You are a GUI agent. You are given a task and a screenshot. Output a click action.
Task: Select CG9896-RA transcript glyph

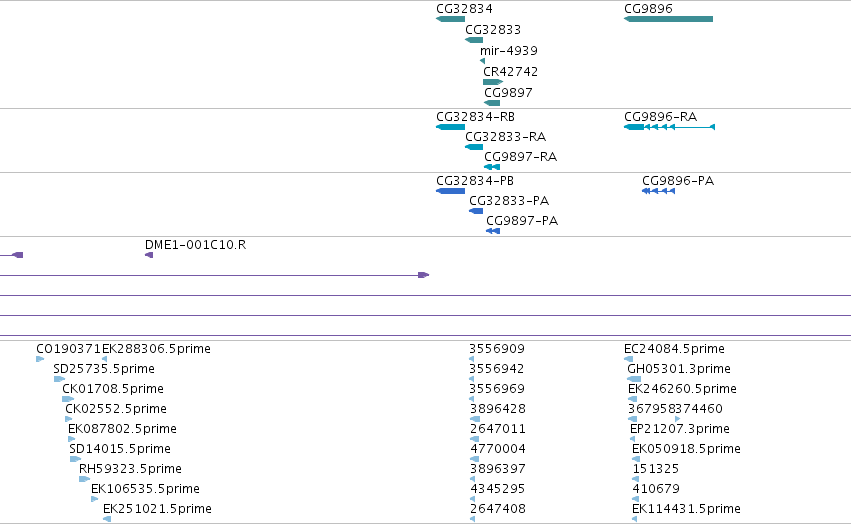[x=669, y=127]
